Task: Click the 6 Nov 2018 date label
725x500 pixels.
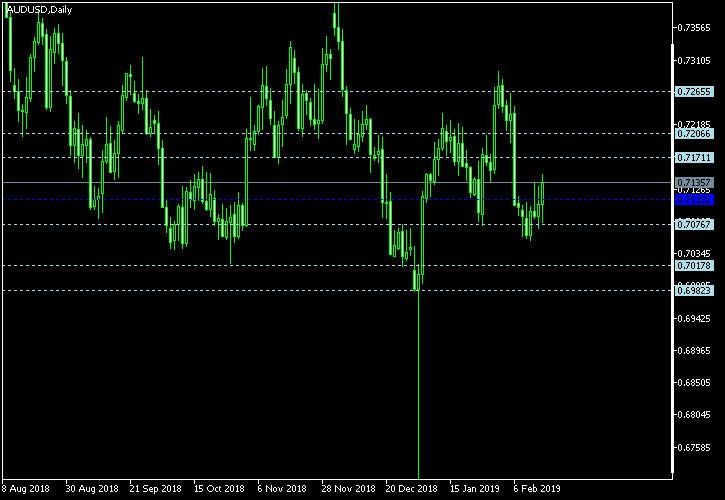Action: pyautogui.click(x=282, y=488)
